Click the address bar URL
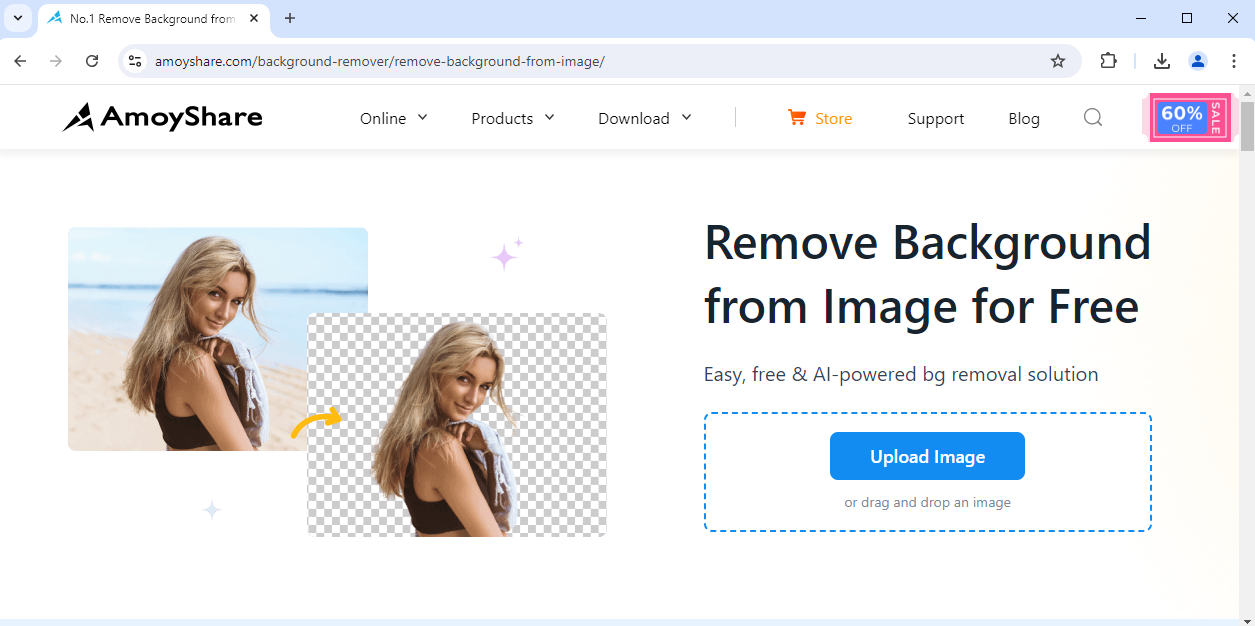The image size is (1255, 626). tap(380, 61)
